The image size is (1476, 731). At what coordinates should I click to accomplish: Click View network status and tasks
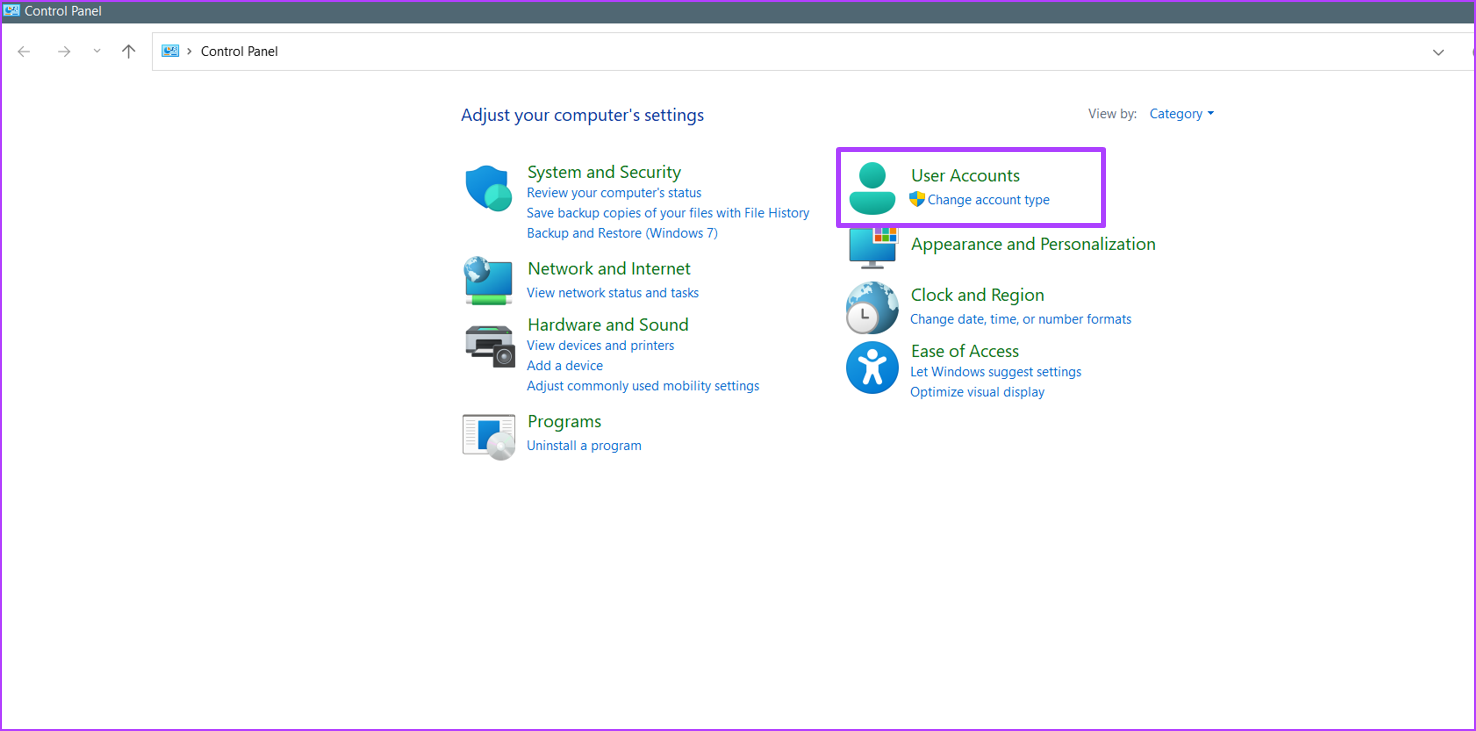click(613, 293)
